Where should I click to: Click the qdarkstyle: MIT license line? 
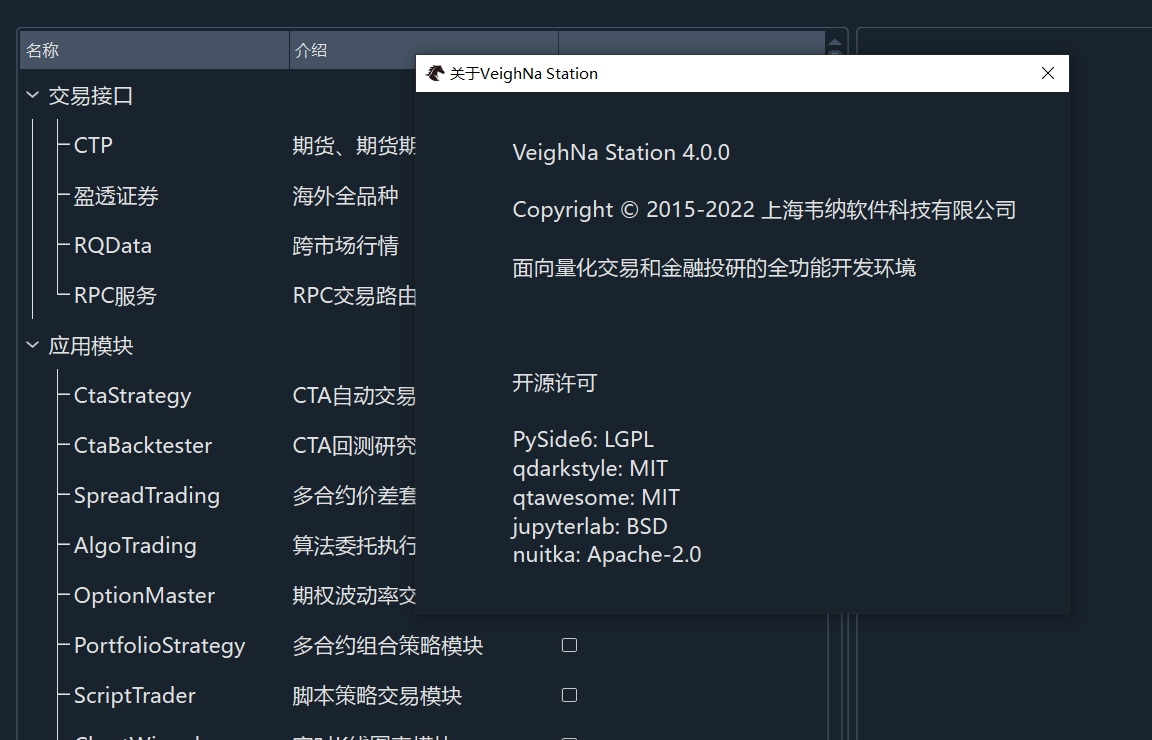[x=591, y=468]
